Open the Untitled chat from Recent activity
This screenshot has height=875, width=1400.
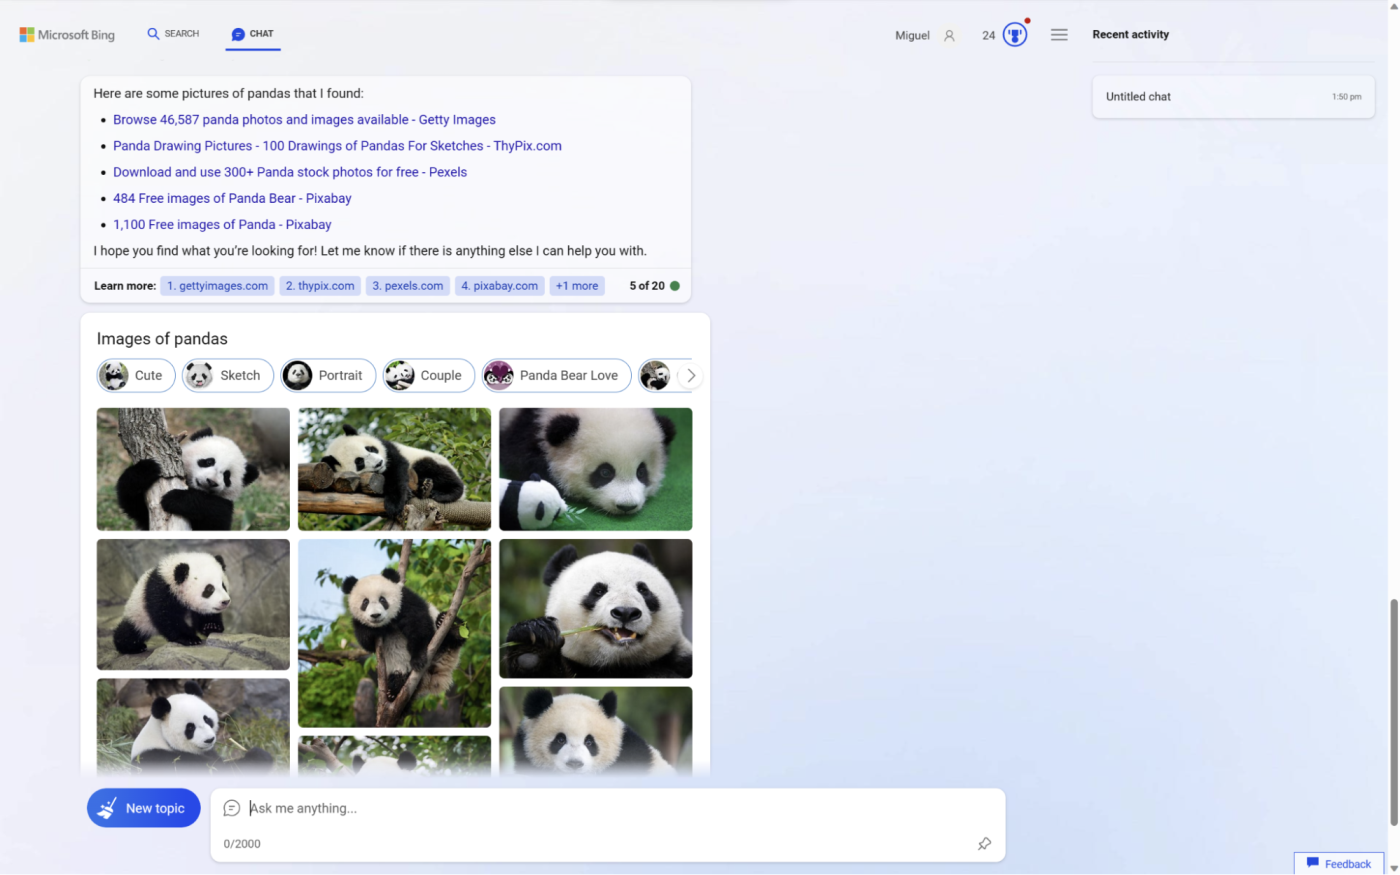coord(1232,97)
